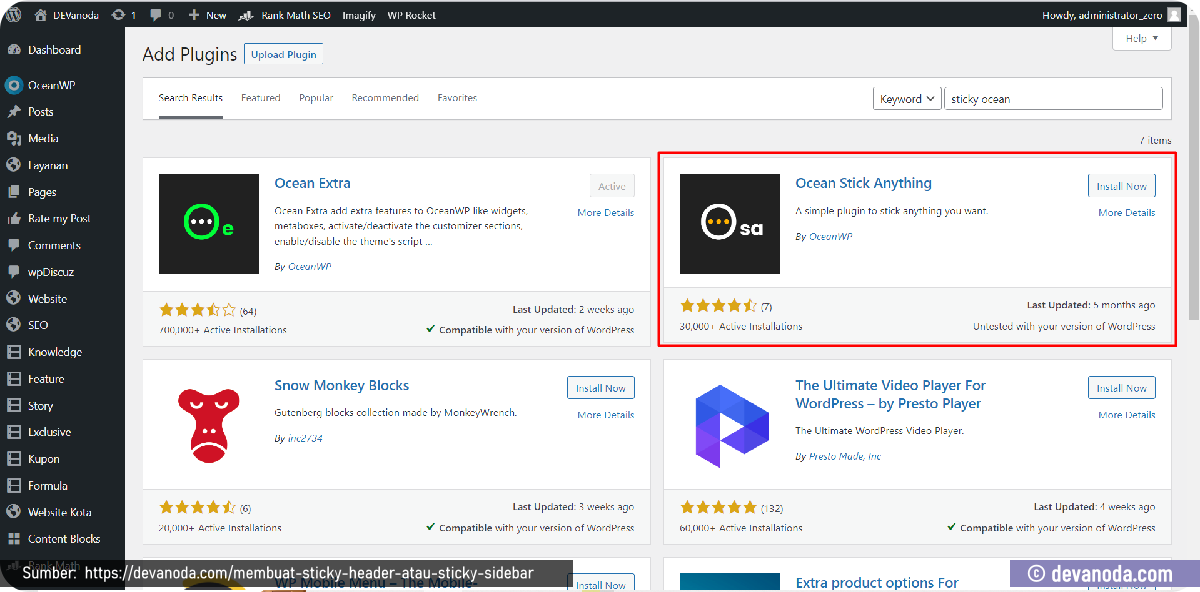Open the Ocean Extra plugin thumbnail

click(209, 224)
